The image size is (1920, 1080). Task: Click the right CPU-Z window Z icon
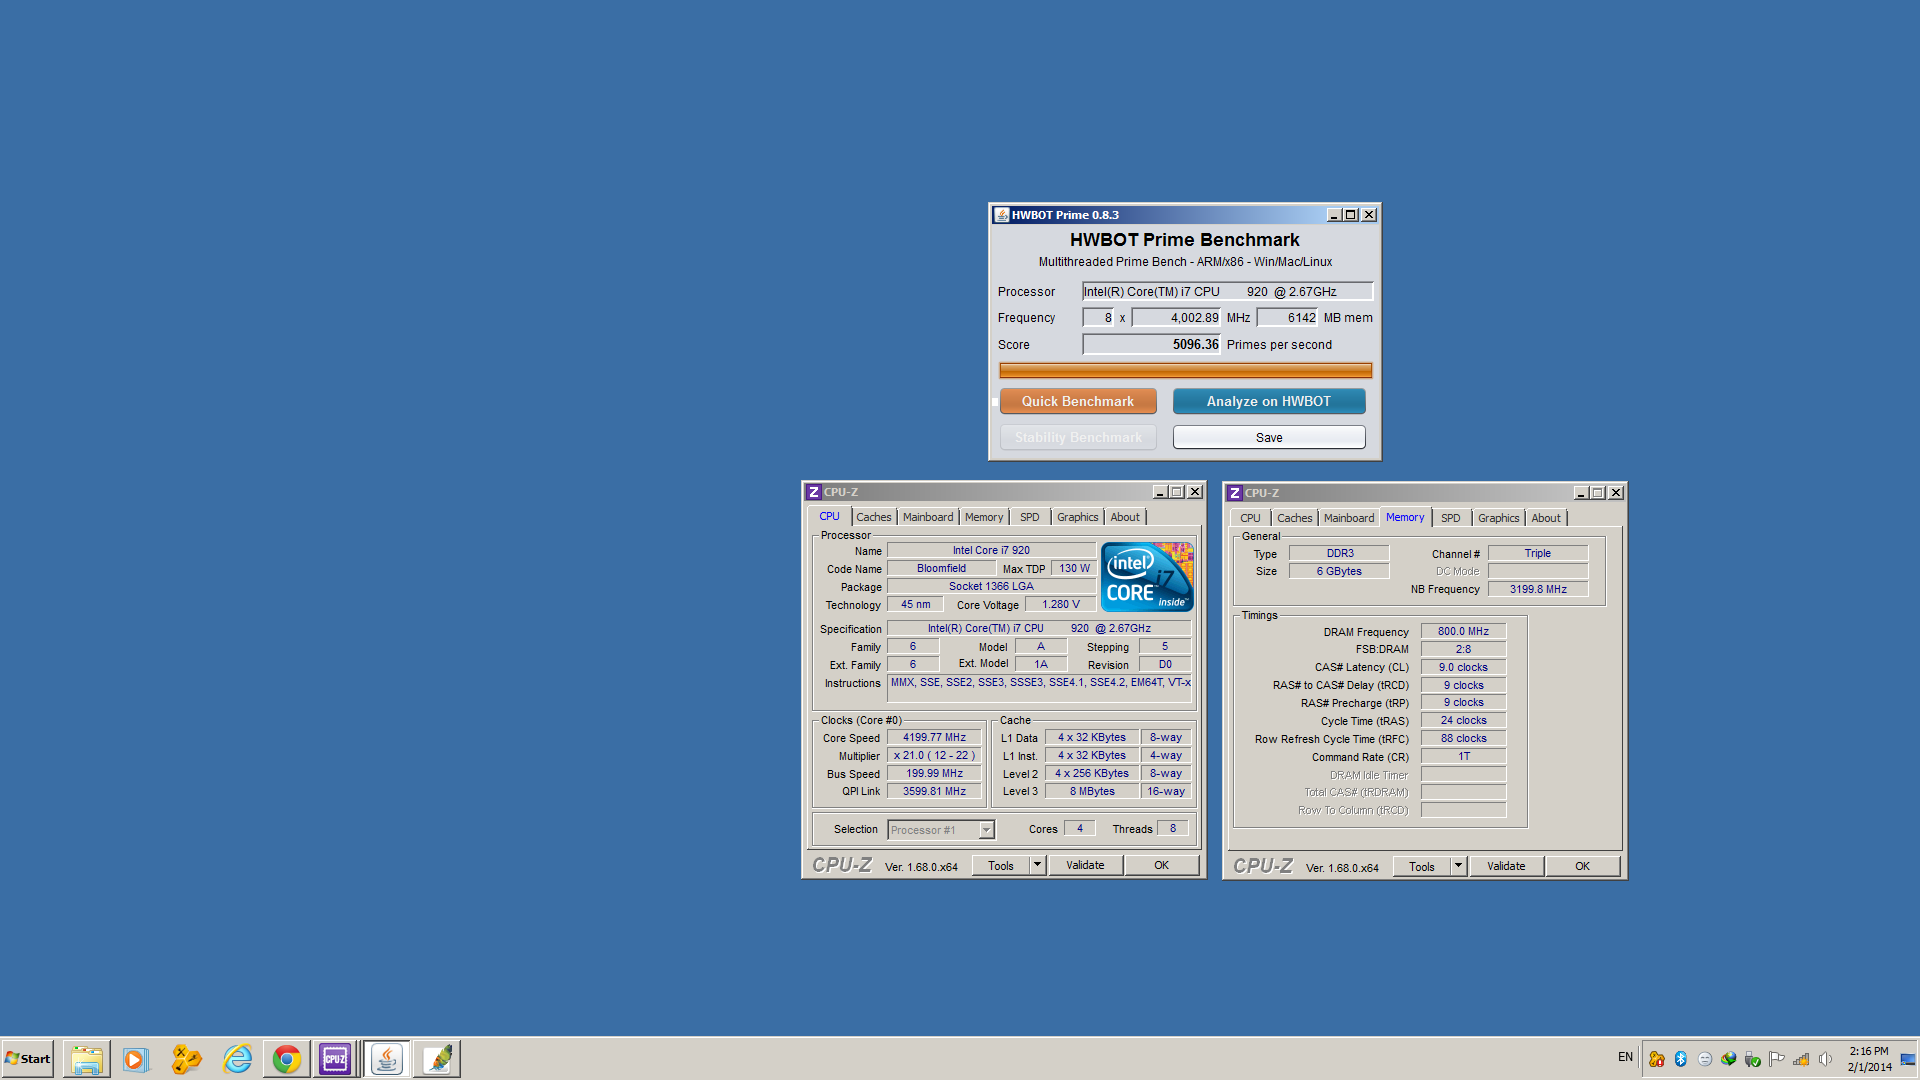[x=1235, y=493]
